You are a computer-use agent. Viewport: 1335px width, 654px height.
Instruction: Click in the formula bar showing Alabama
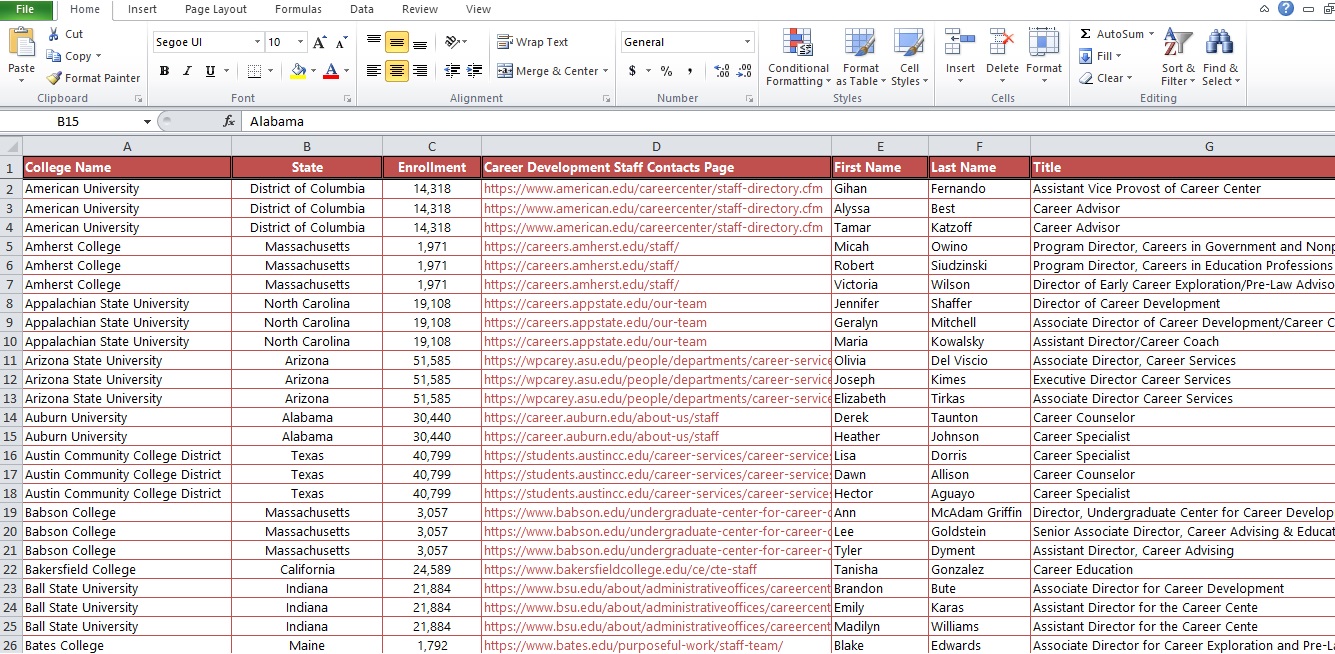pos(786,121)
